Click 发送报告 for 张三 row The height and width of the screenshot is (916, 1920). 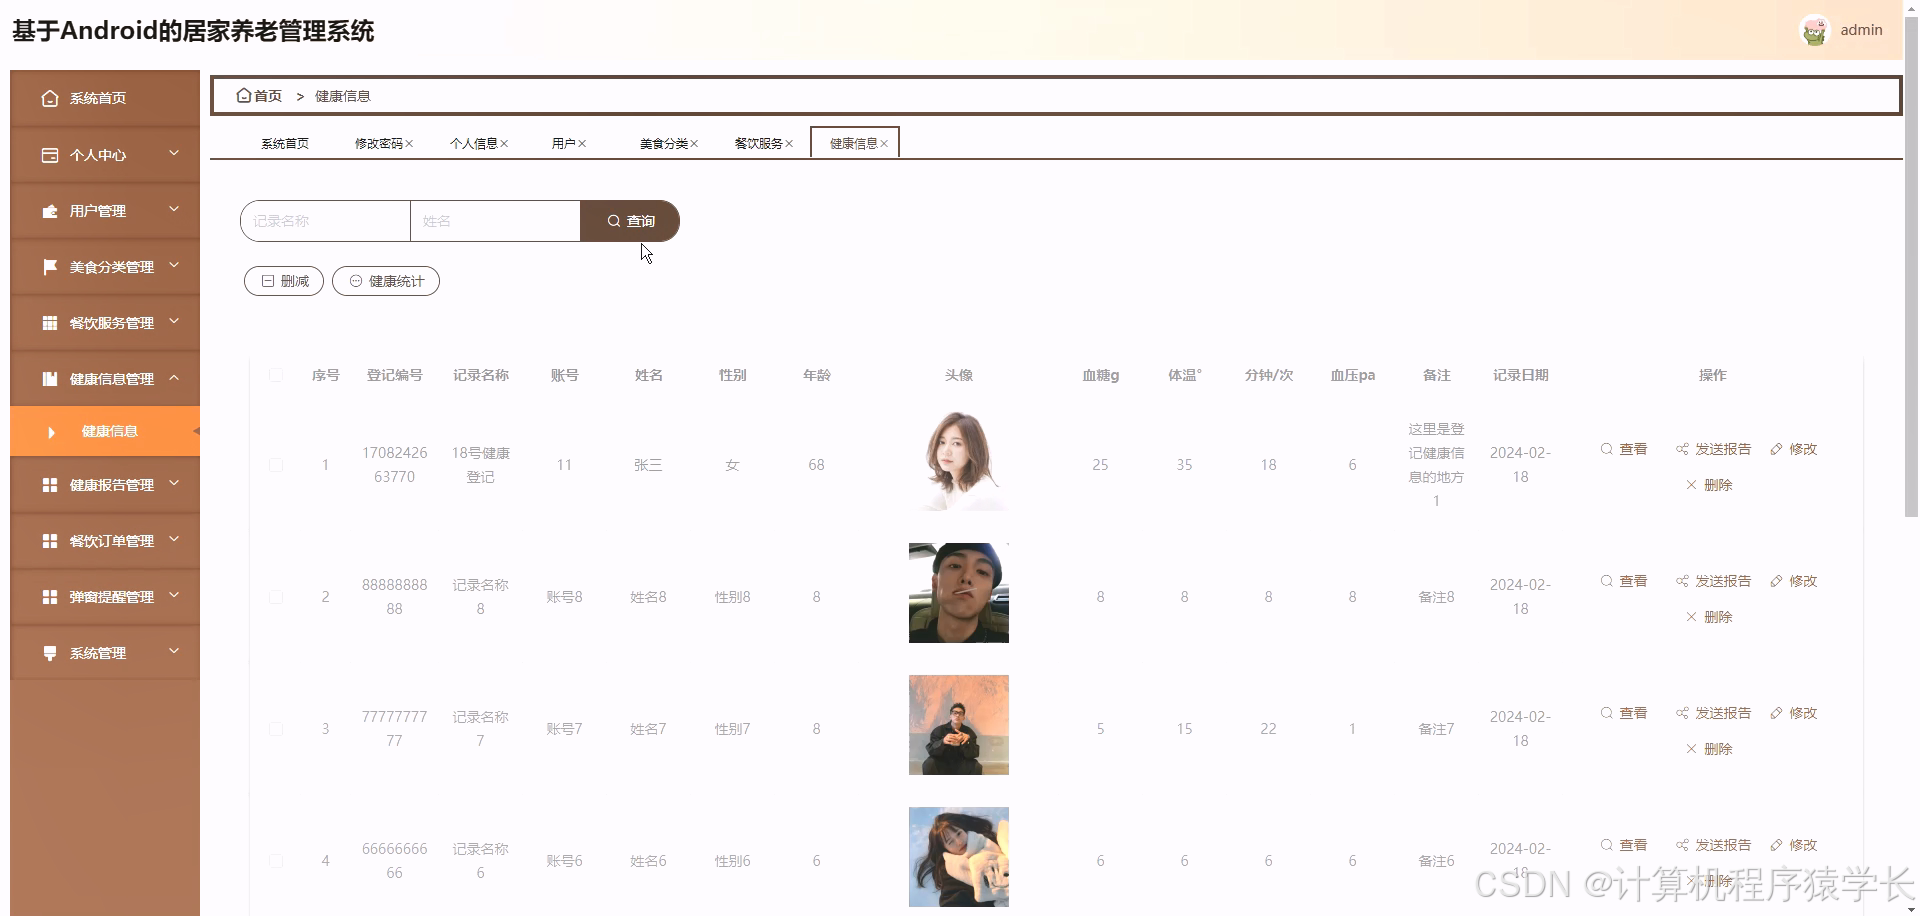coord(1714,449)
